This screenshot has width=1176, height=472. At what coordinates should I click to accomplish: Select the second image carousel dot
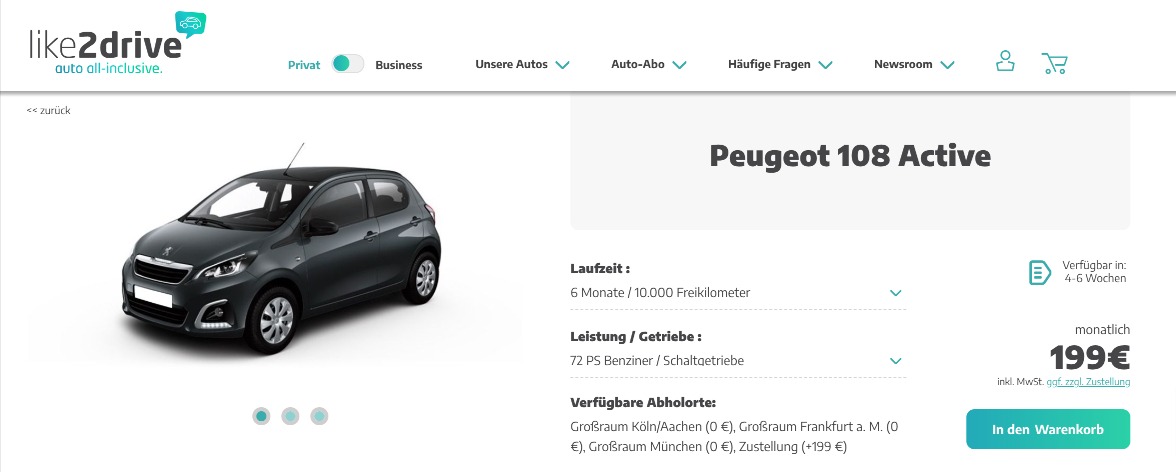(x=290, y=416)
